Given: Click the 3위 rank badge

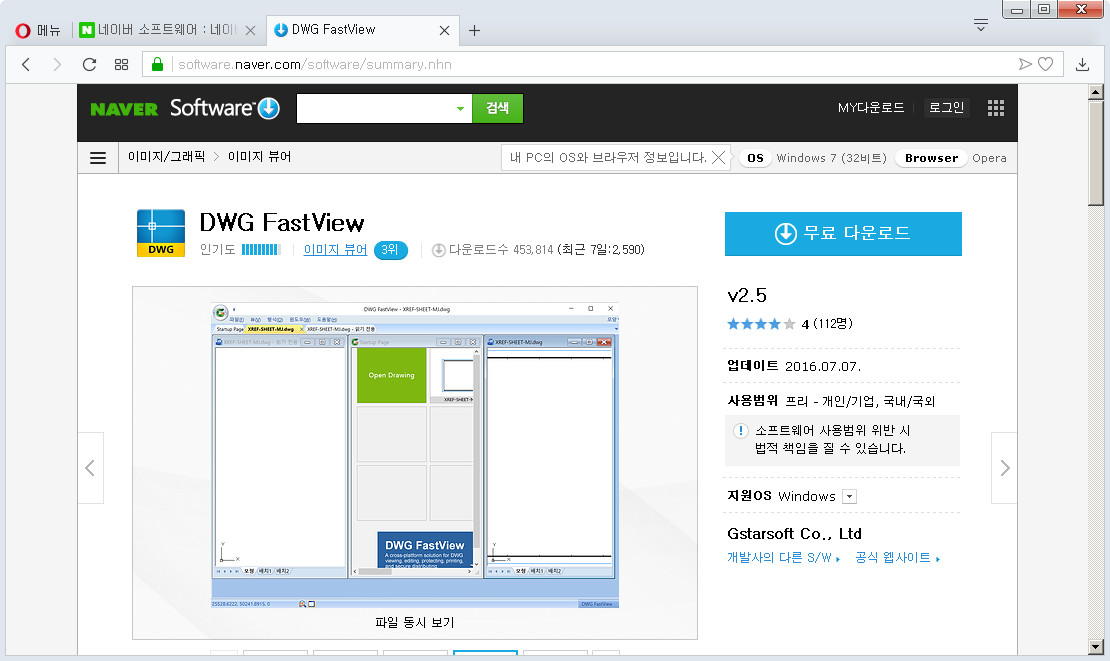Looking at the screenshot, I should click(x=390, y=250).
